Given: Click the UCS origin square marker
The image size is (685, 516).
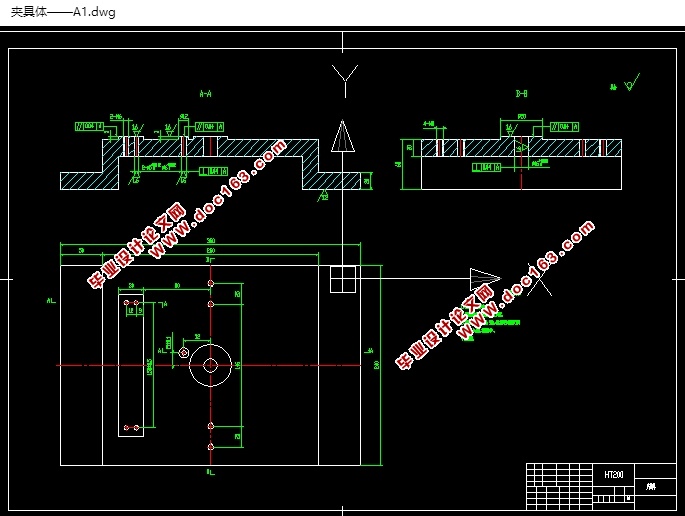Looking at the screenshot, I should (x=342, y=279).
